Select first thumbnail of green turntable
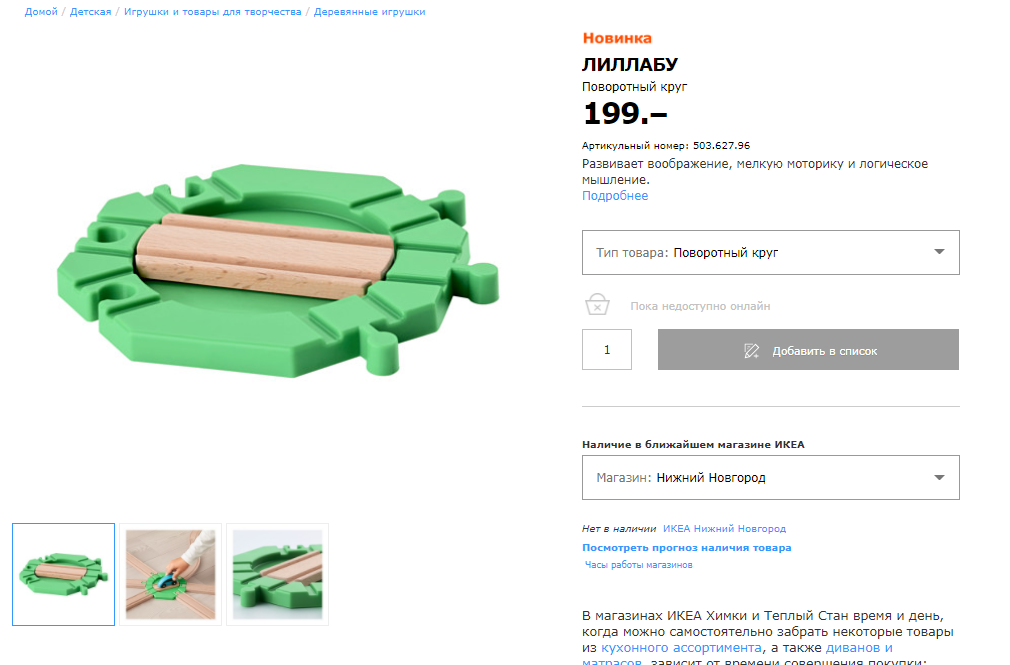 point(64,574)
